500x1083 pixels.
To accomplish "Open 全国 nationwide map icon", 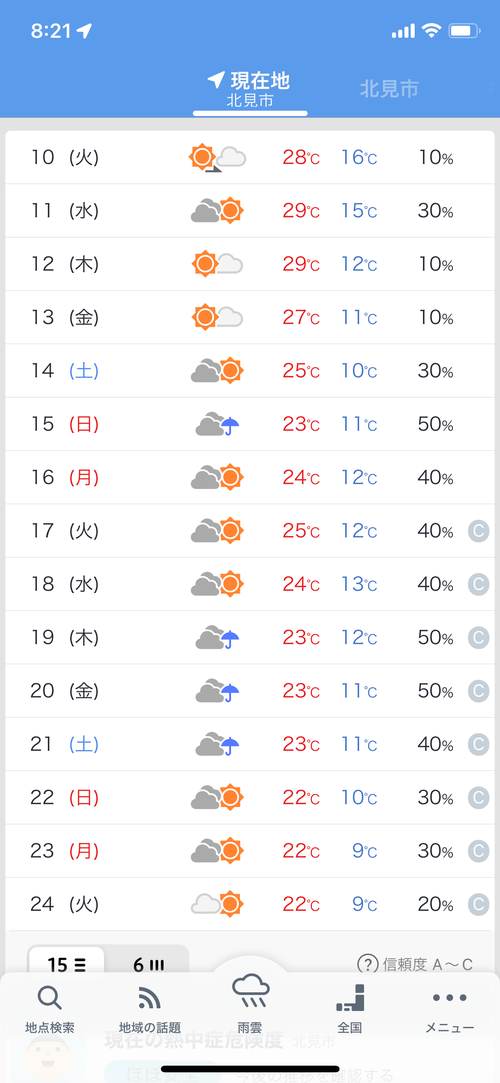I will 349,1009.
